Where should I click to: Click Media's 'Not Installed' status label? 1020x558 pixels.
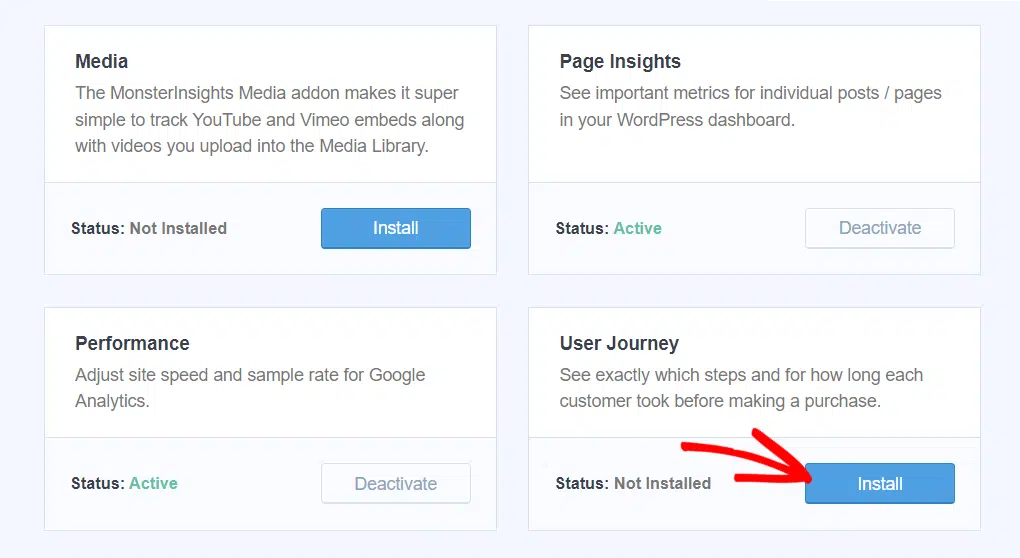(x=178, y=228)
